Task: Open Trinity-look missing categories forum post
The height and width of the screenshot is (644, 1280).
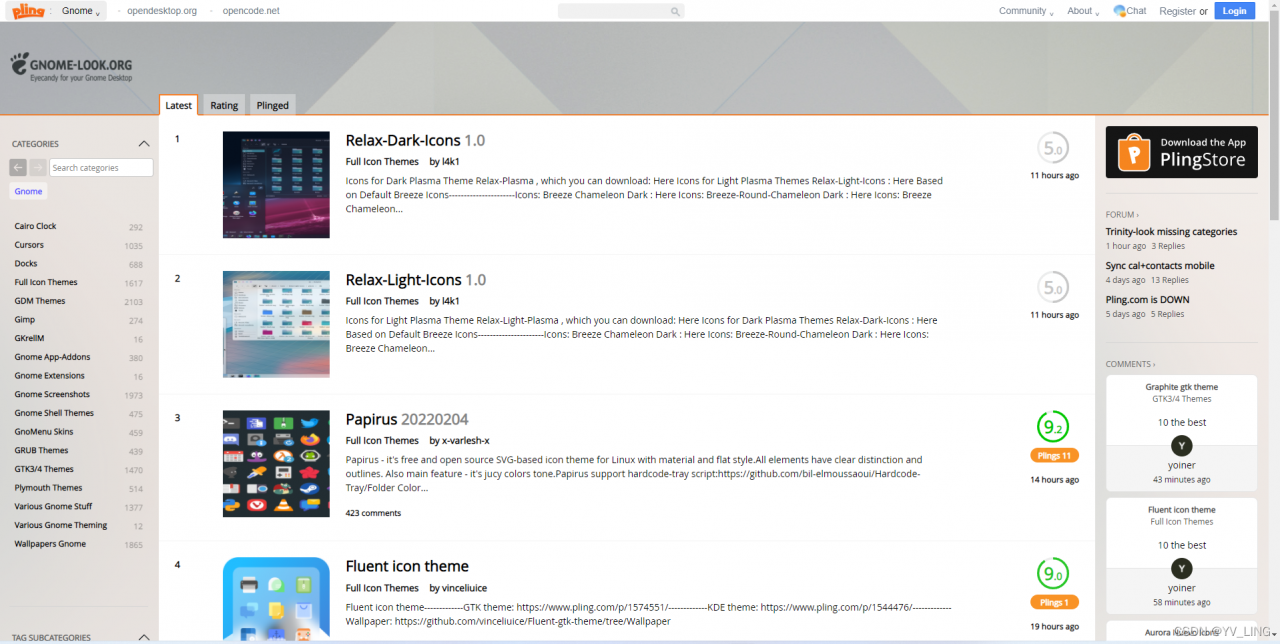Action: (x=1171, y=231)
